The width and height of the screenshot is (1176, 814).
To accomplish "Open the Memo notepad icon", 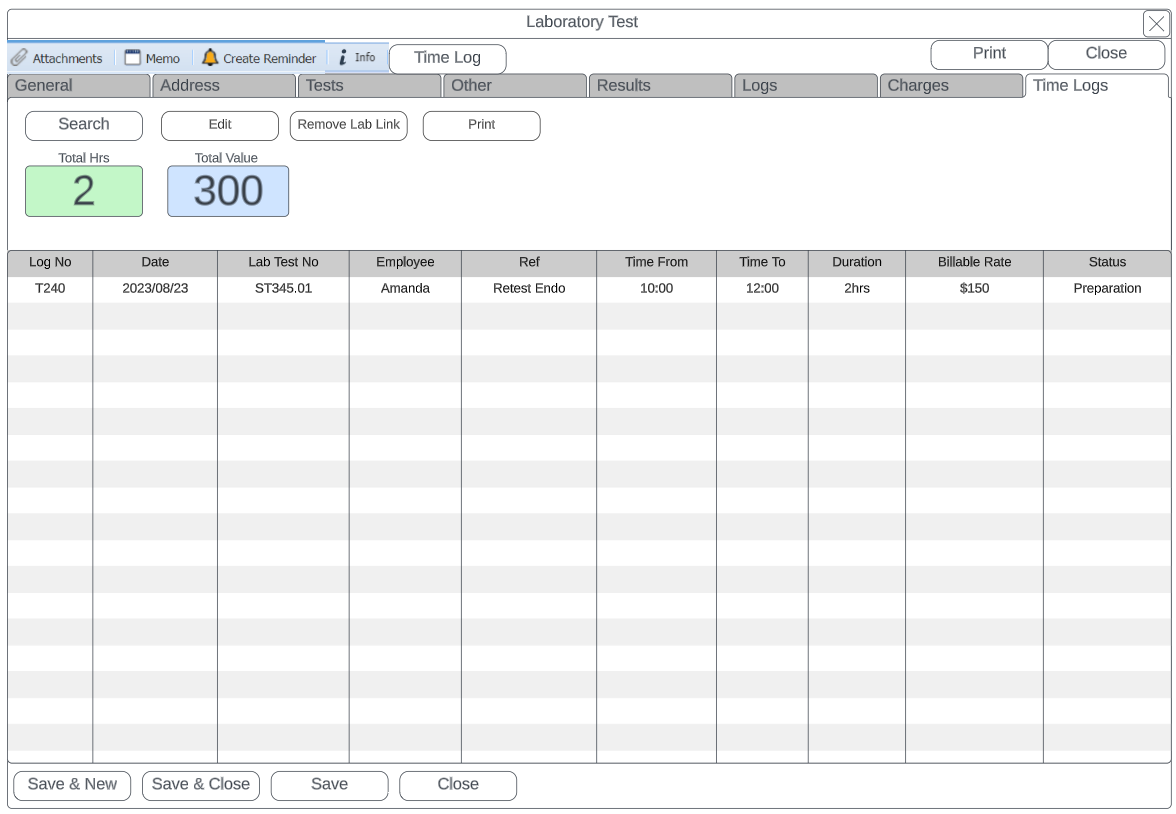I will [x=133, y=58].
